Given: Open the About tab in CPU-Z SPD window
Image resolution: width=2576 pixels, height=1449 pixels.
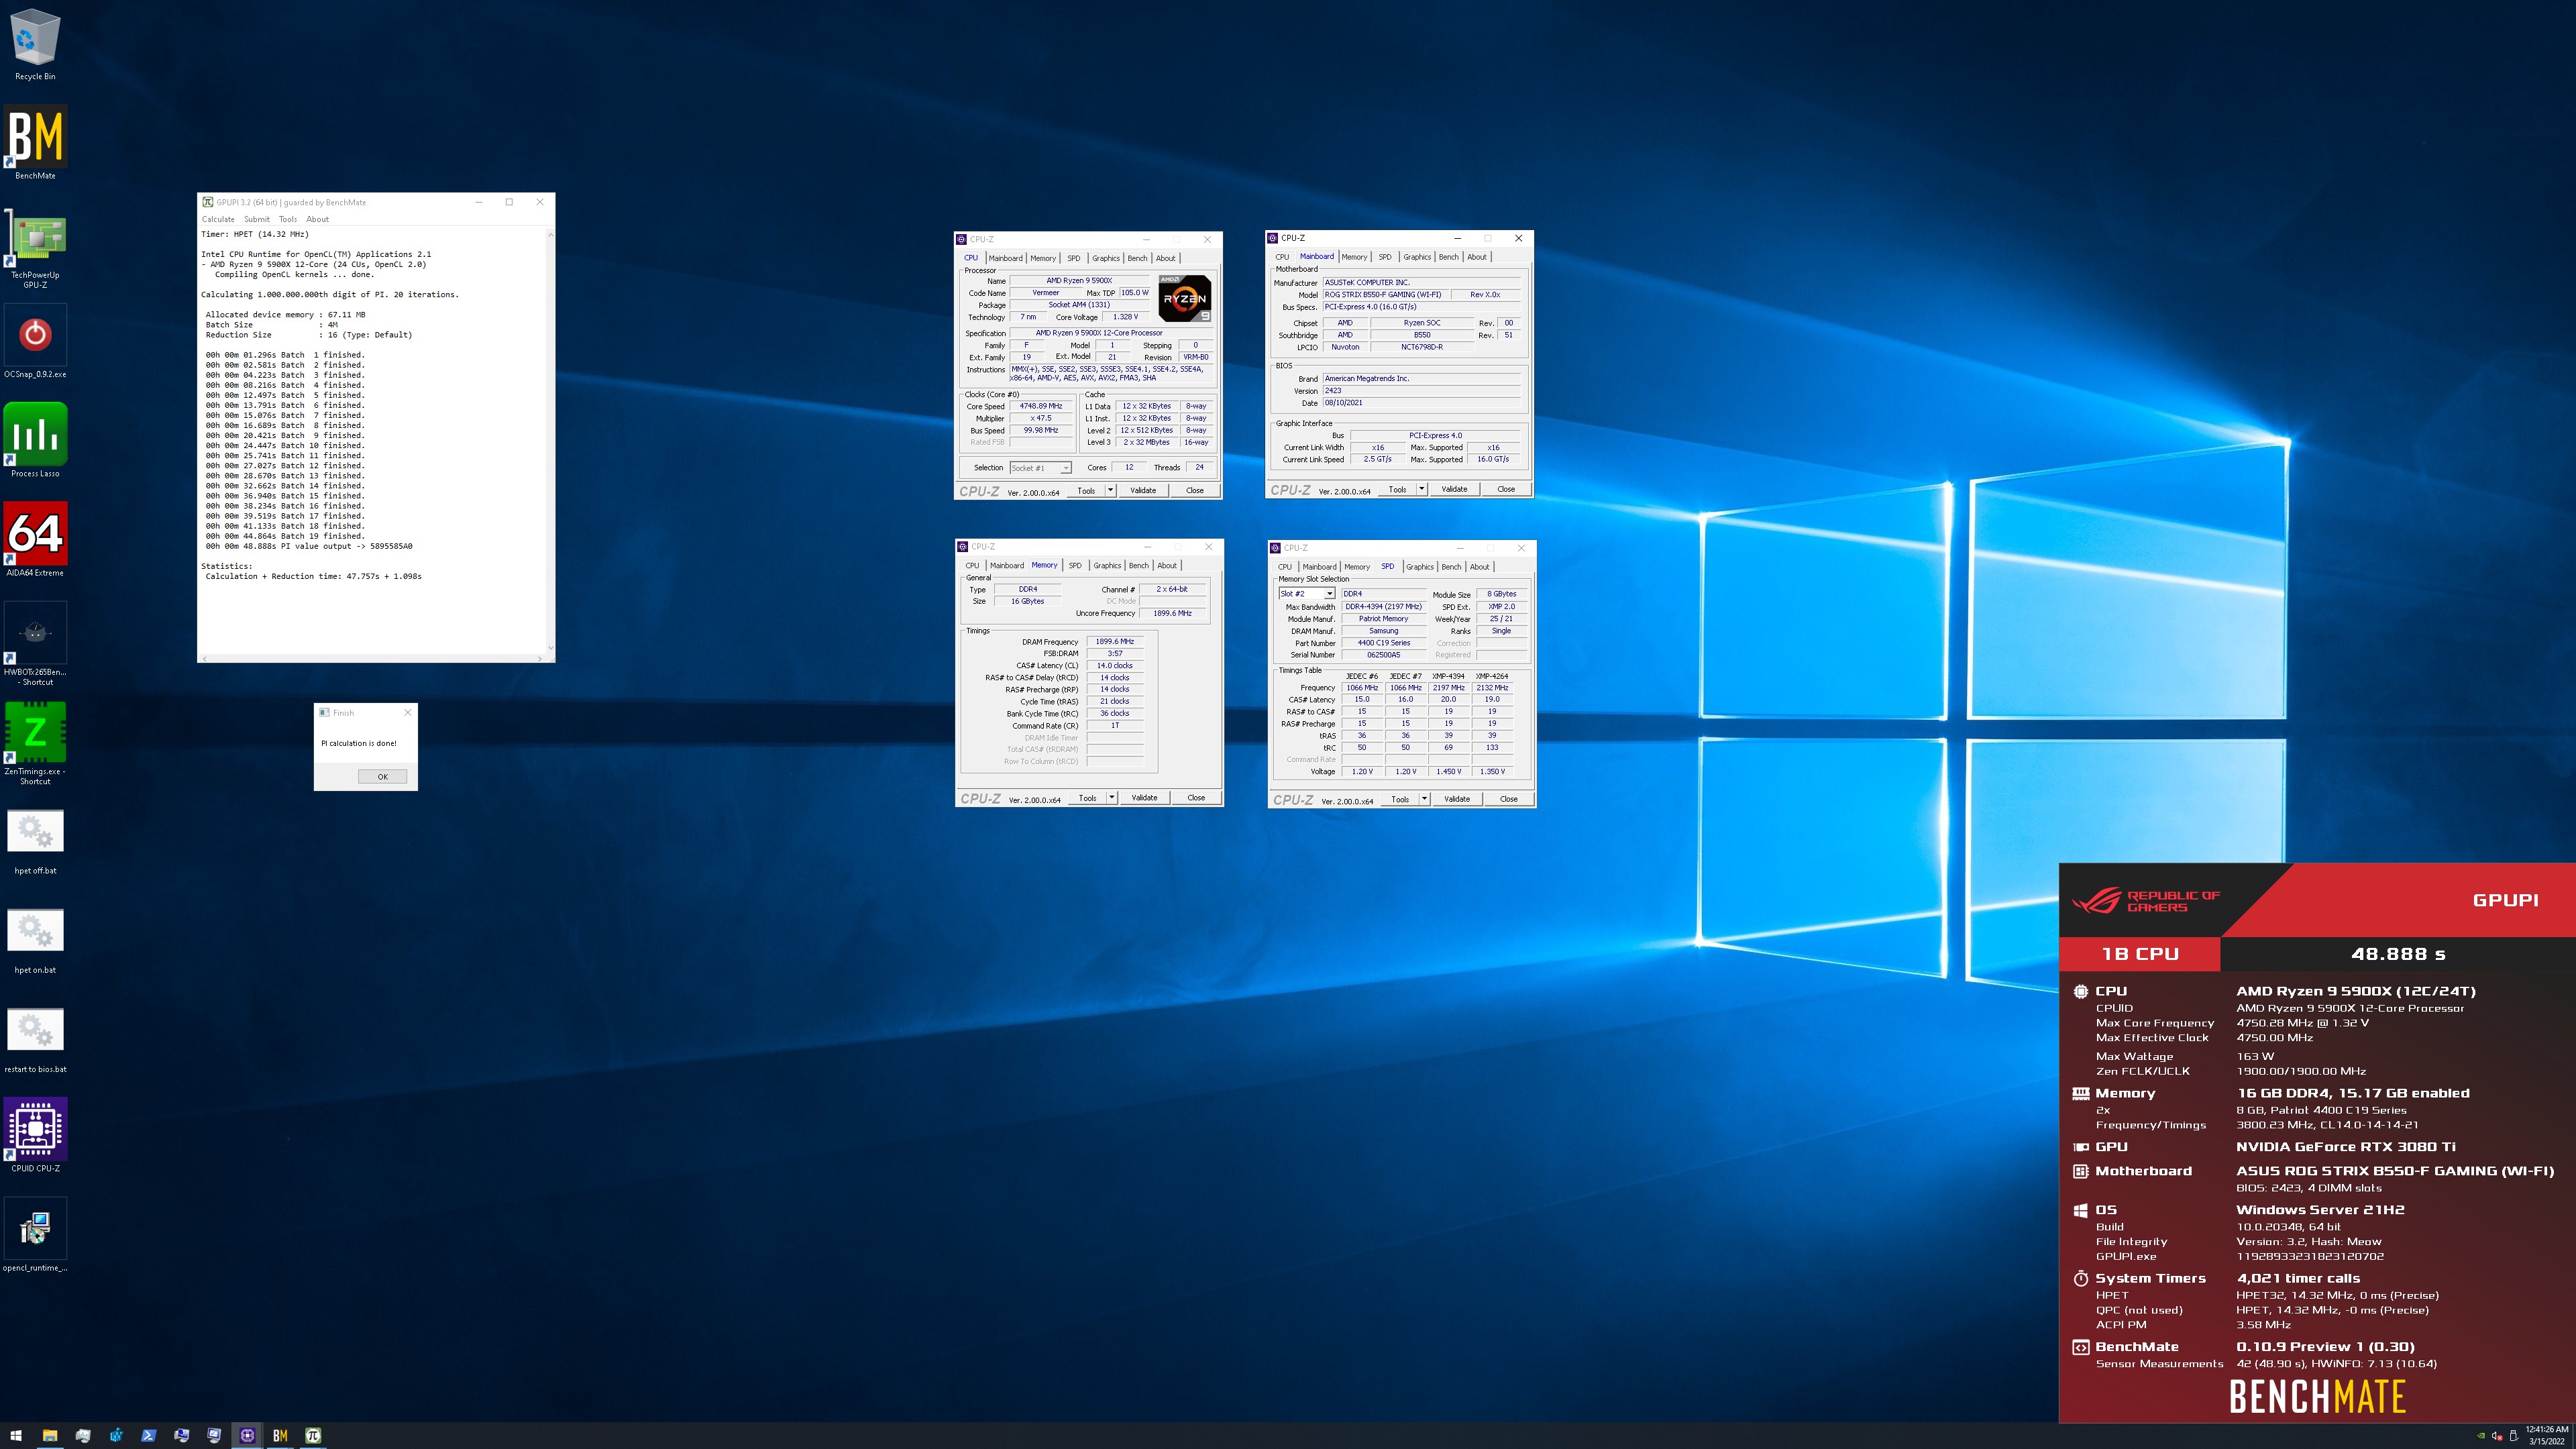Looking at the screenshot, I should (x=1479, y=567).
